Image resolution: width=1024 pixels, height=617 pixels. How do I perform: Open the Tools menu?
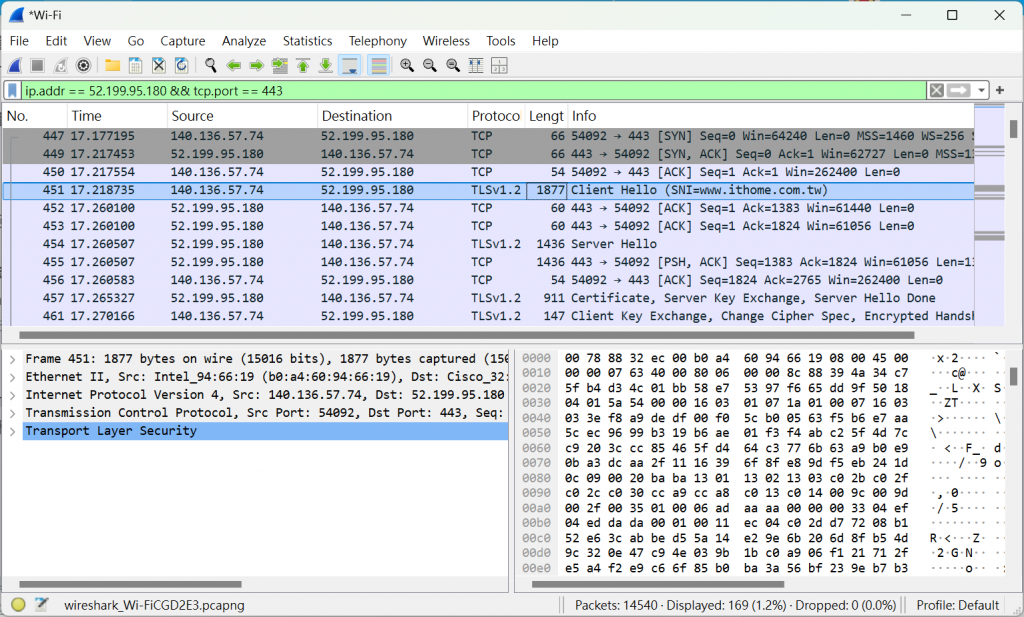pyautogui.click(x=501, y=40)
